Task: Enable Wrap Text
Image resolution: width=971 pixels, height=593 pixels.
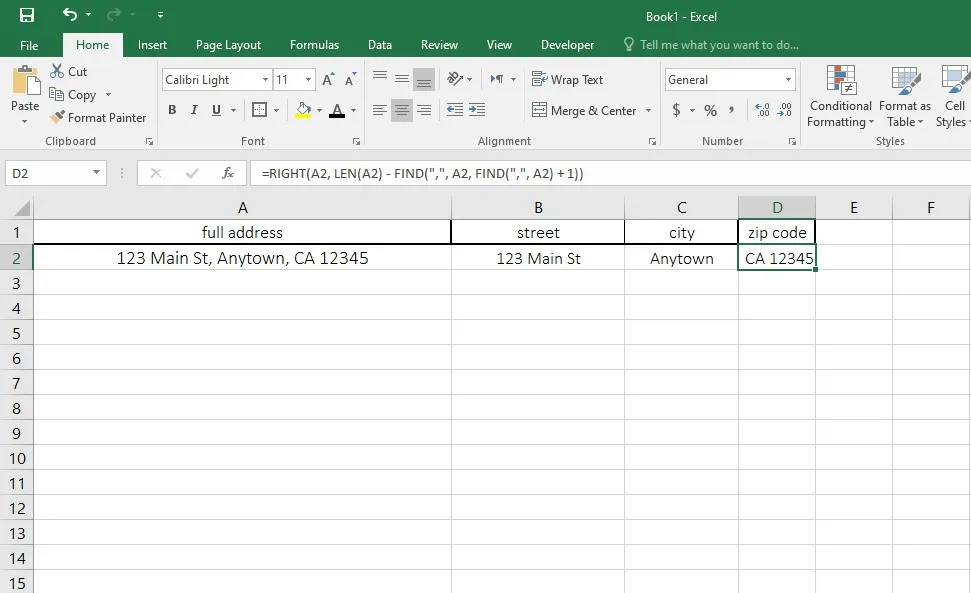Action: point(567,79)
